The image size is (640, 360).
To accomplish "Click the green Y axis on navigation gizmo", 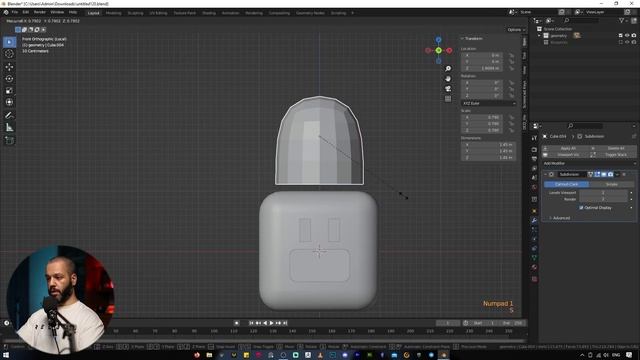I will (x=438, y=50).
